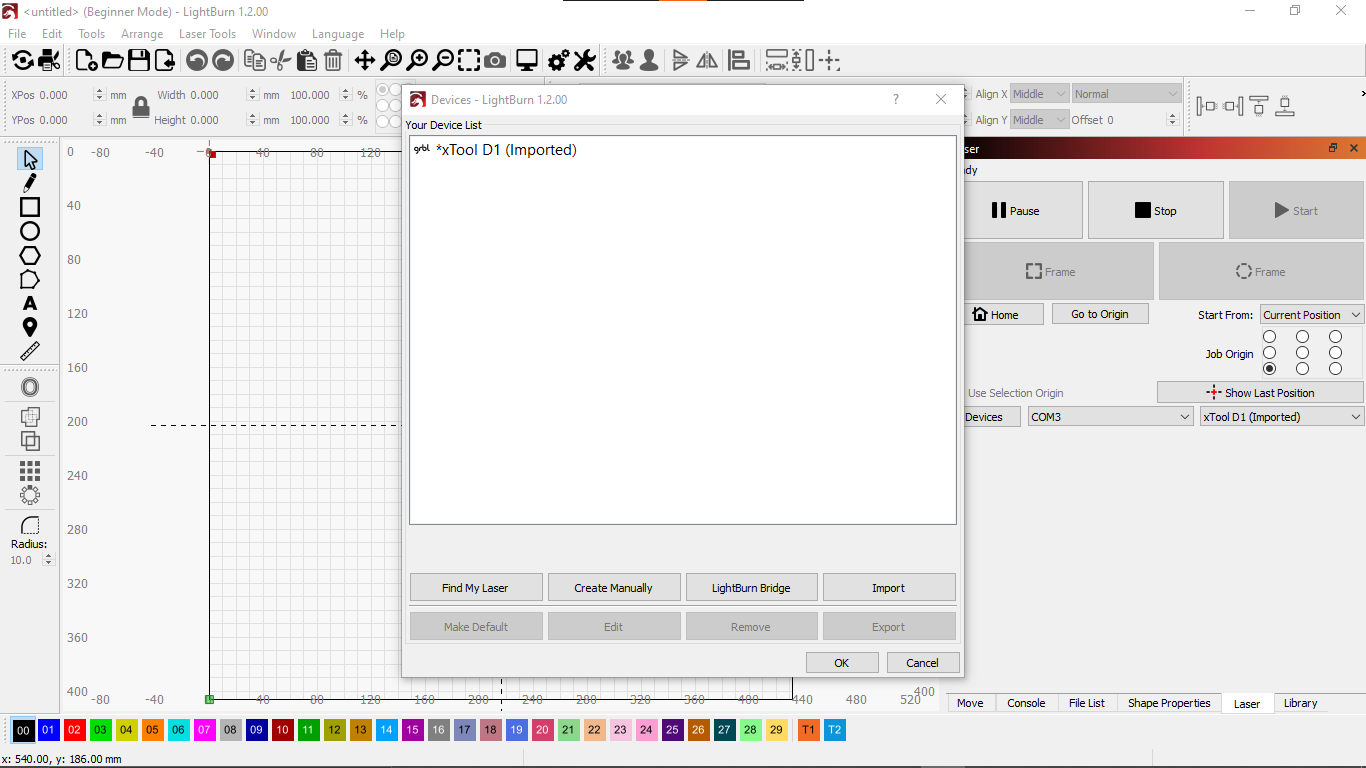Click the XPos spinner arrows
Screen dimensions: 1366x768
click(99, 95)
